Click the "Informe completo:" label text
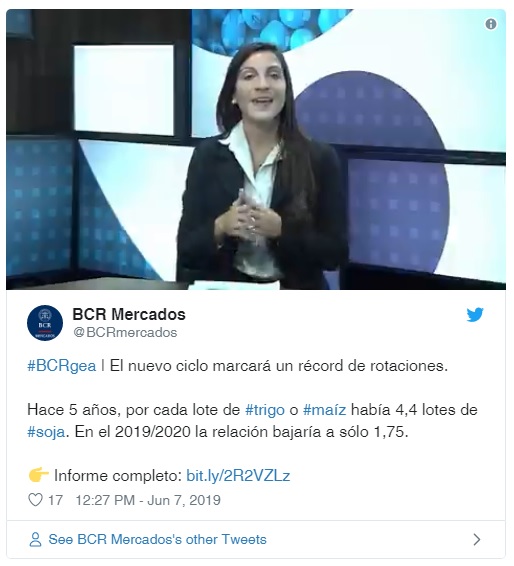Screen dimensions: 514x566 coord(118,476)
